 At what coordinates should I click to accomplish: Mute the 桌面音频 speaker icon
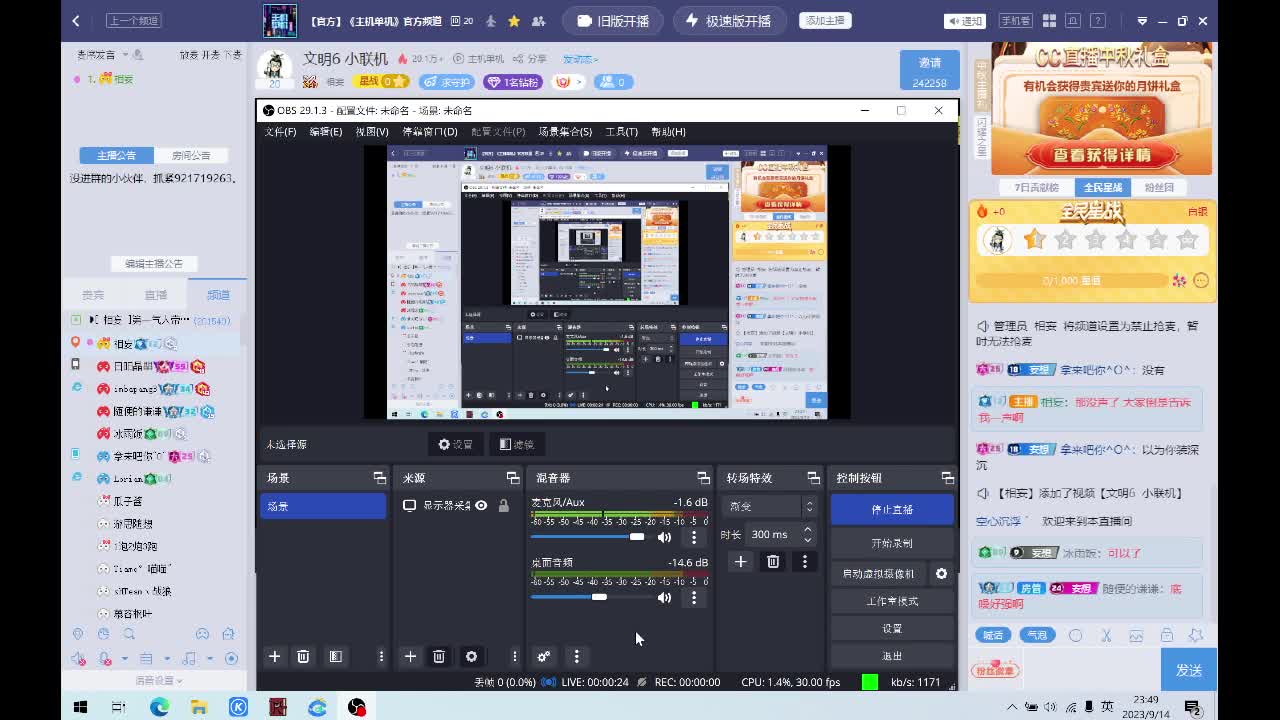coord(664,597)
